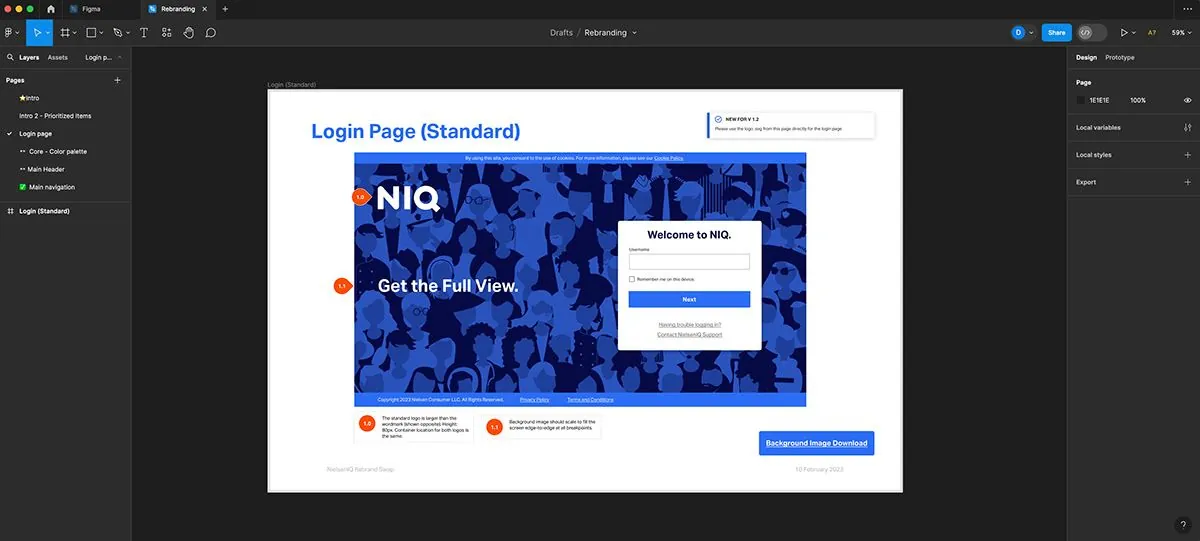Select the Comment tool
The height and width of the screenshot is (541, 1200).
211,32
